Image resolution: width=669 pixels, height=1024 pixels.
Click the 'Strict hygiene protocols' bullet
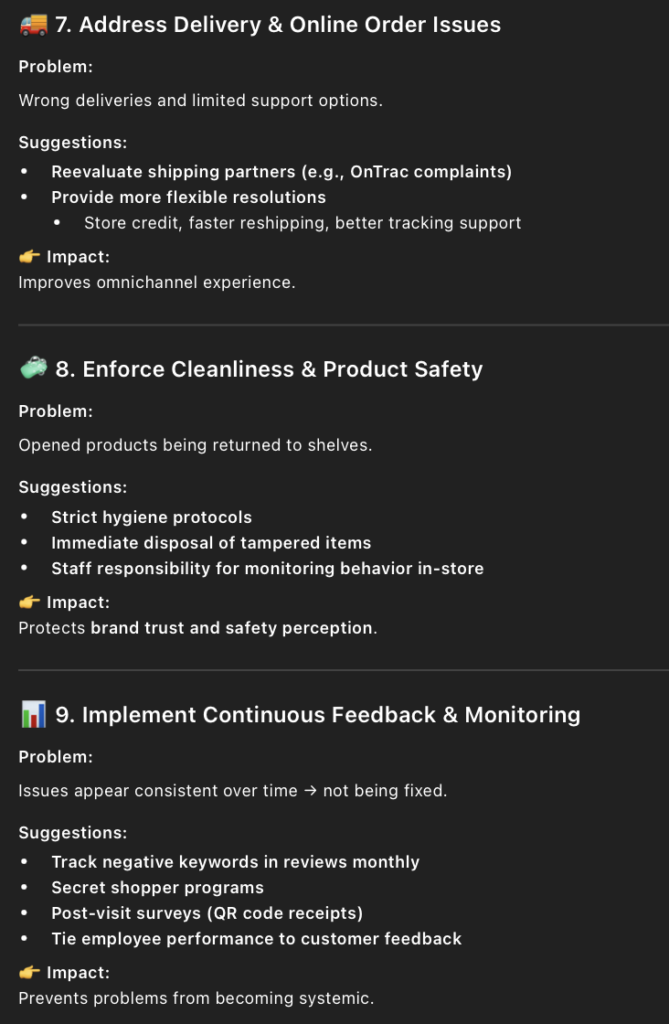151,517
